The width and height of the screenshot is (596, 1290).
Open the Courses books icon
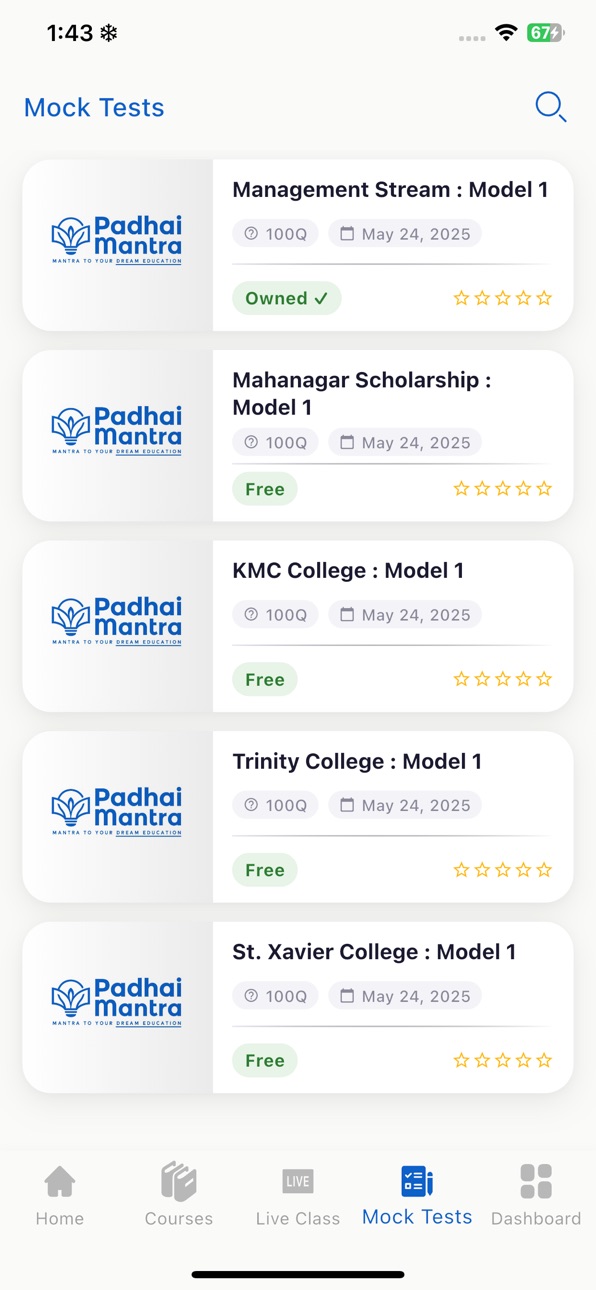[x=179, y=1182]
